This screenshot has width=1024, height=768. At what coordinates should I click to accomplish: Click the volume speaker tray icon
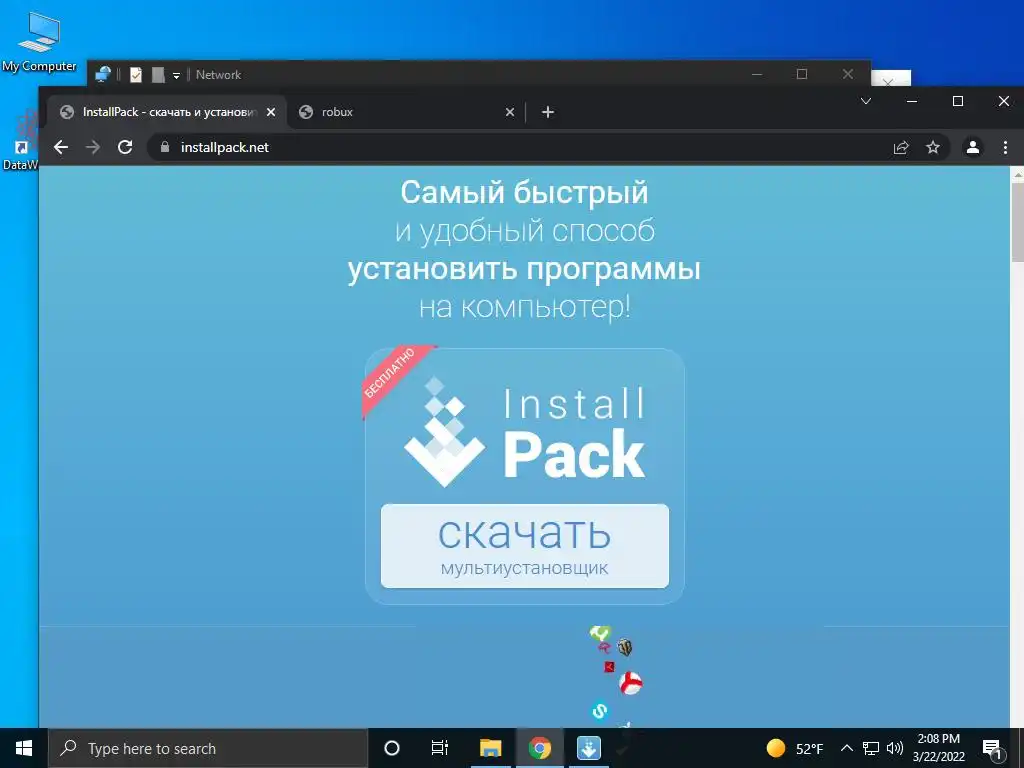[x=895, y=748]
